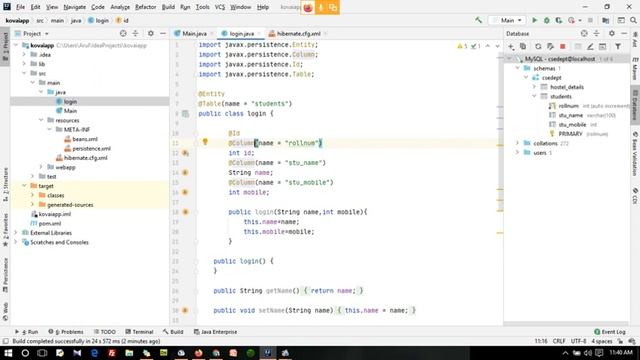Screen dimensions: 640x360
Task: Open Task View in Windows taskbar
Action: pyautogui.click(x=42, y=353)
